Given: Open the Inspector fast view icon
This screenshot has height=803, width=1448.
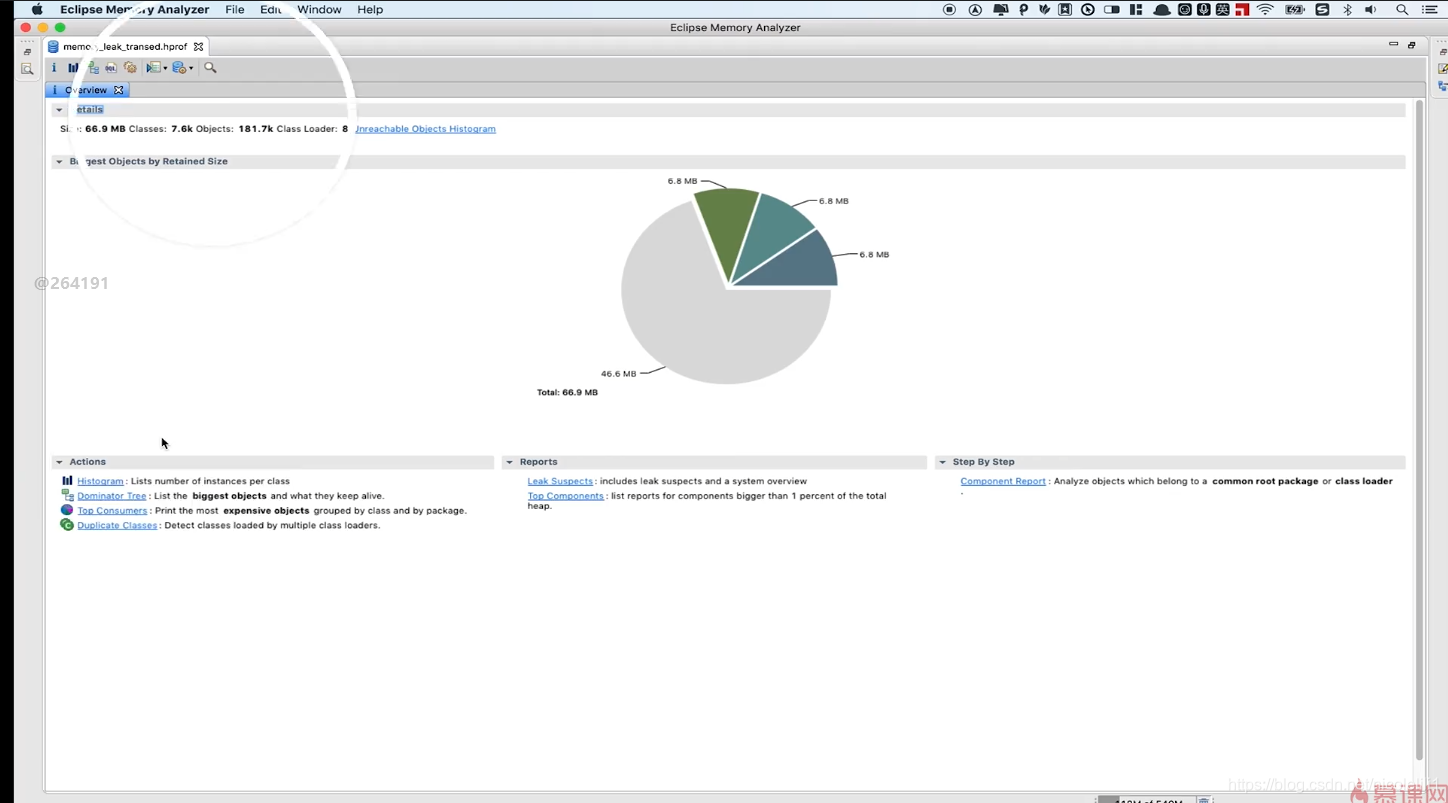Looking at the screenshot, I should 27,69.
